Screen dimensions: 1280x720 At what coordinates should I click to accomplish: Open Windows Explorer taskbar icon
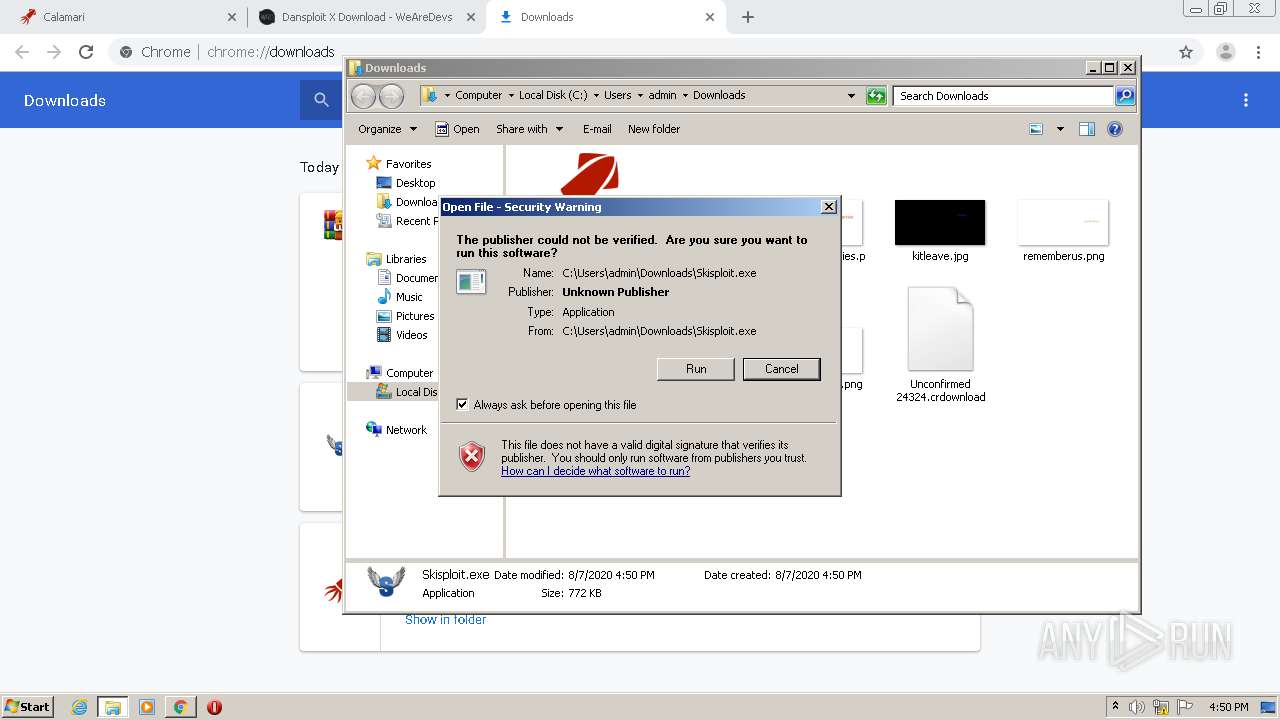click(x=113, y=707)
